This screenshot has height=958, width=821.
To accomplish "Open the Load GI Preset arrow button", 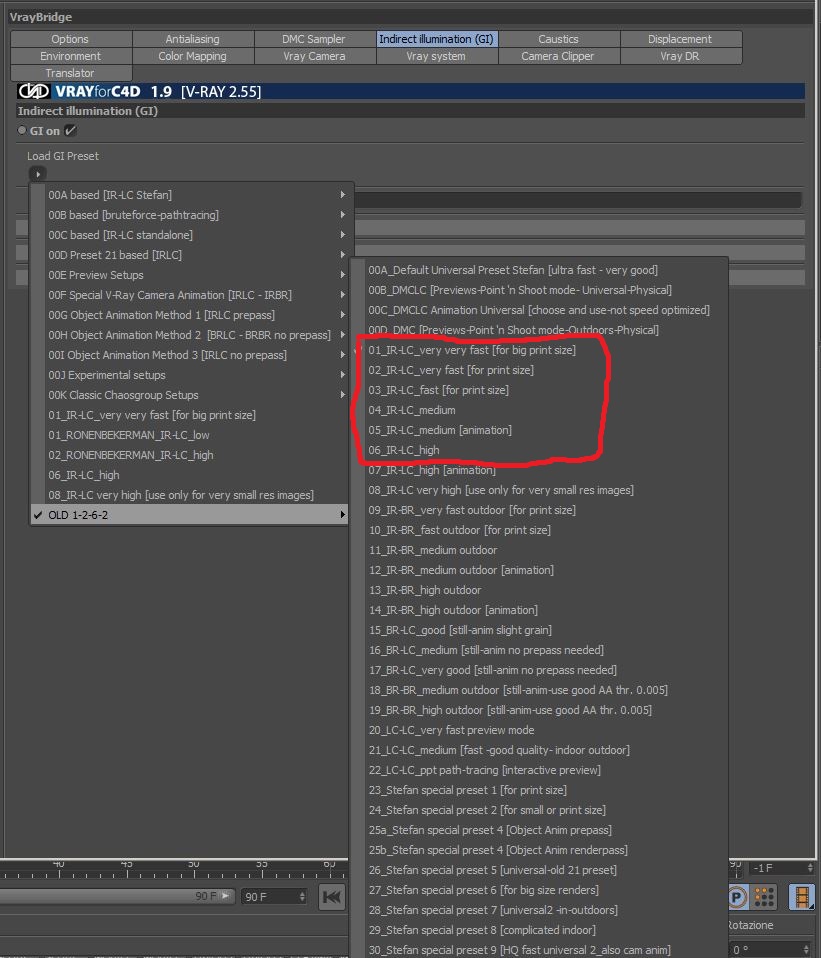I will pyautogui.click(x=38, y=174).
